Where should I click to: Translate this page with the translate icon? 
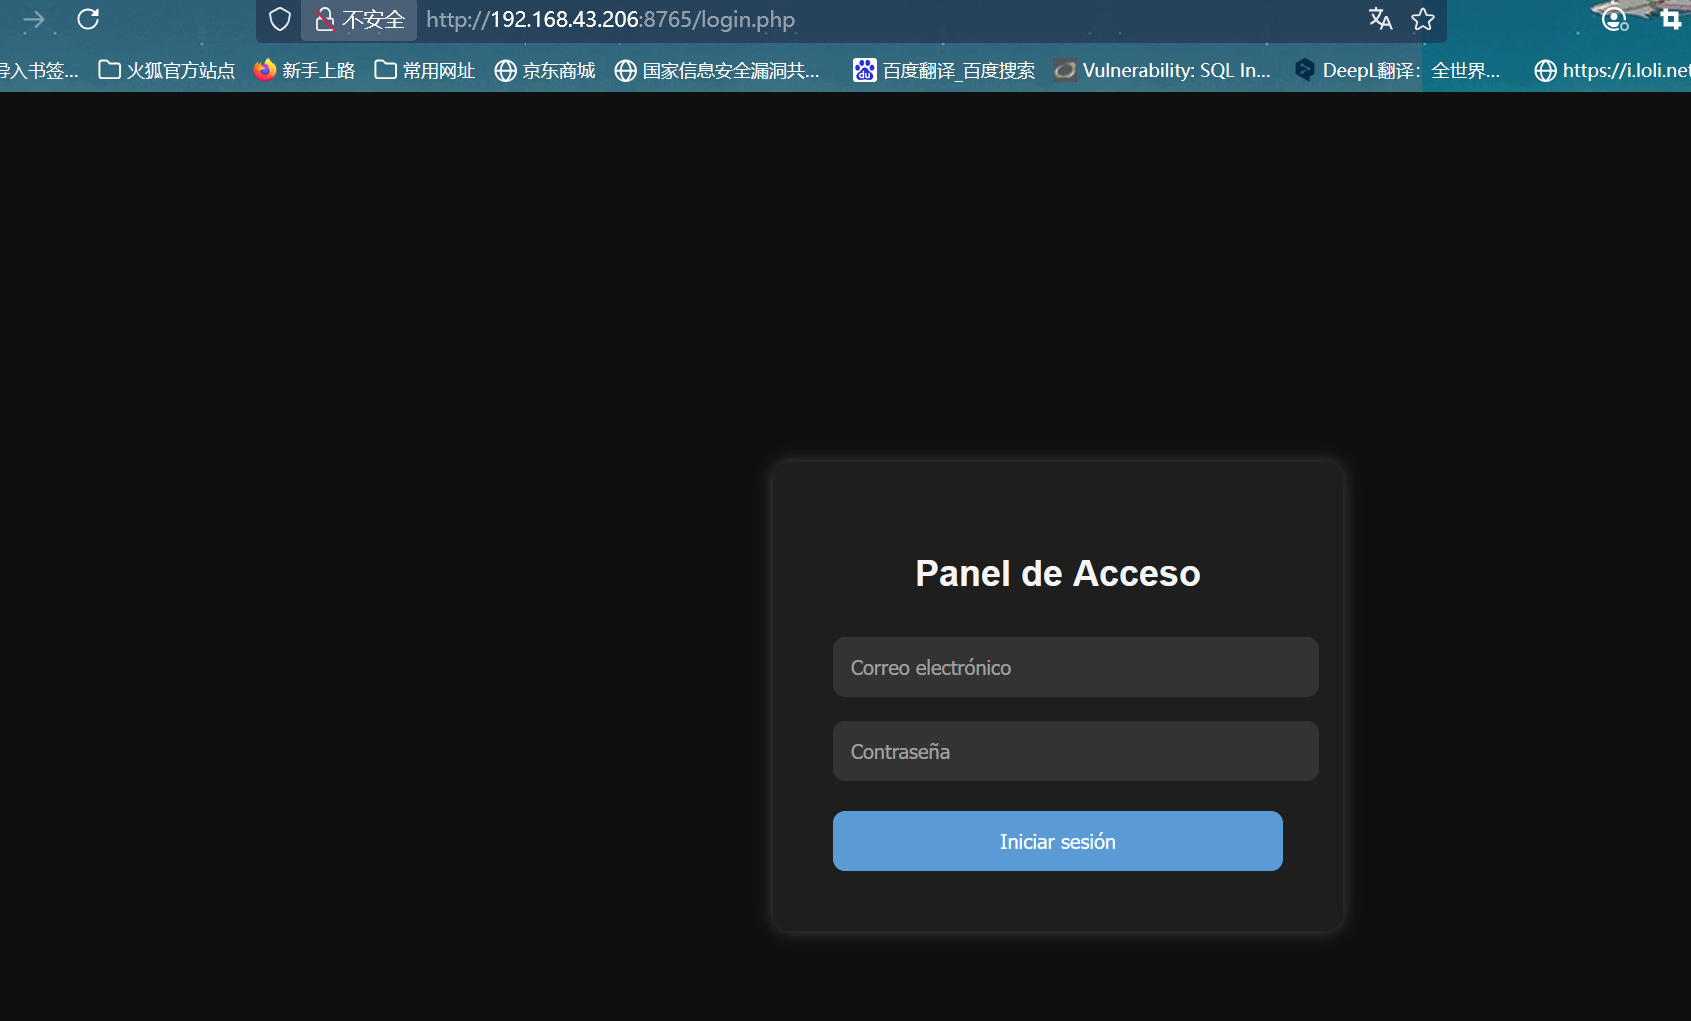click(x=1380, y=19)
